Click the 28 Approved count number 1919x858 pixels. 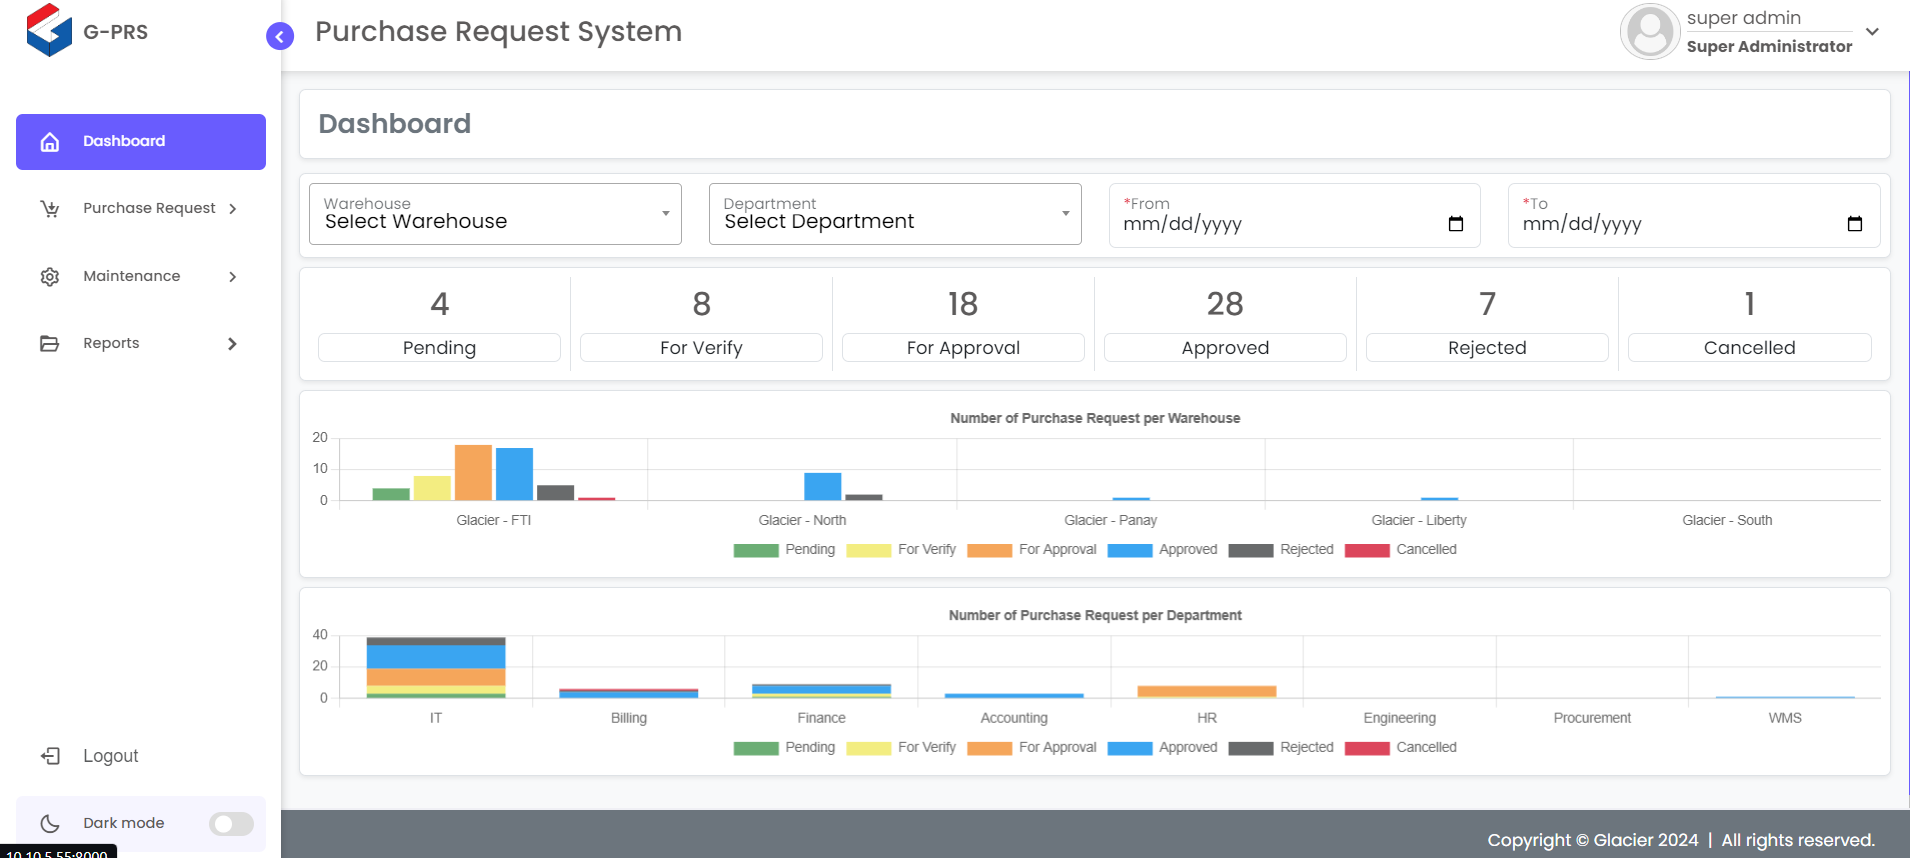pos(1225,304)
